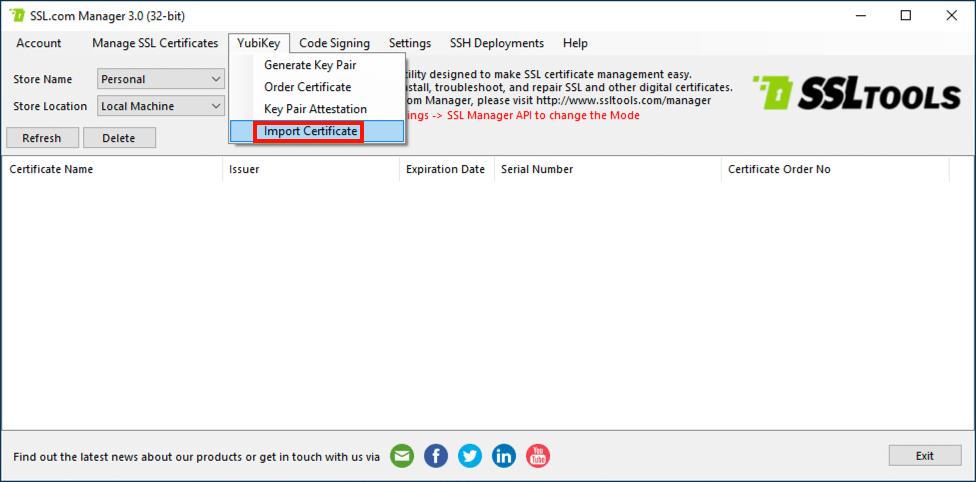The image size is (976, 482).
Task: Sort by Expiration Date column header
Action: click(x=445, y=169)
